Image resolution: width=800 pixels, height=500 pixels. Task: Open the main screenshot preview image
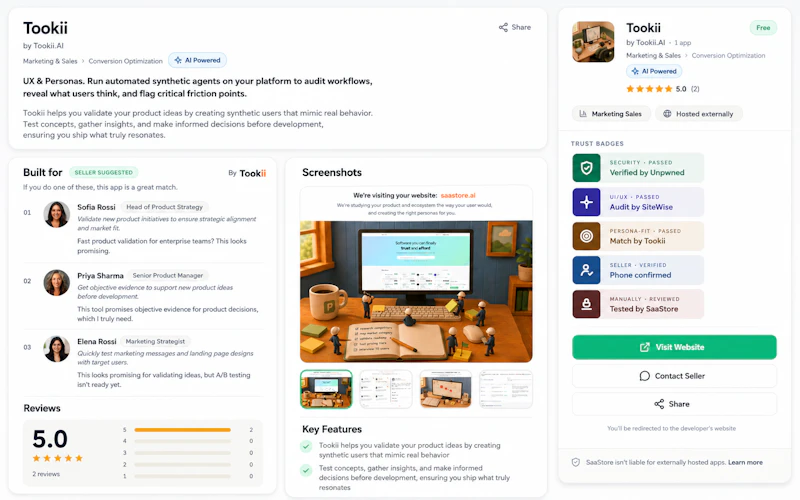tap(416, 291)
